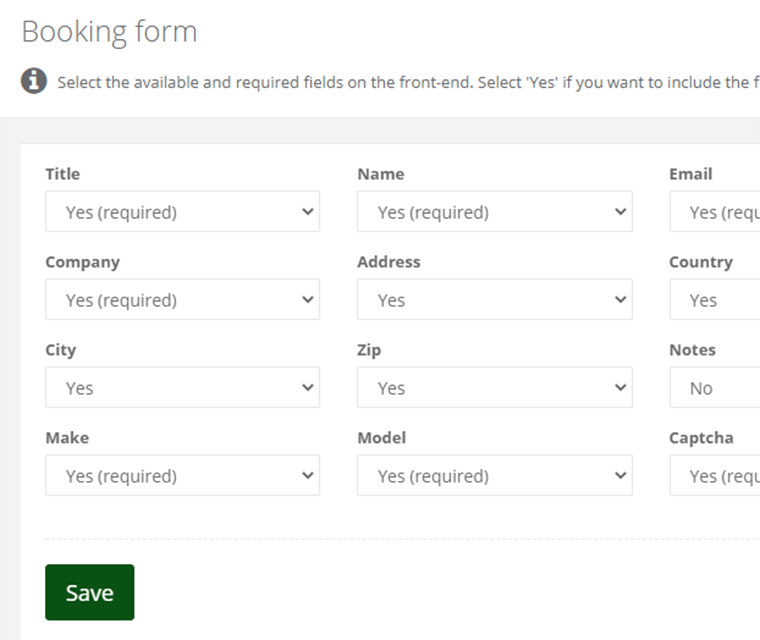Click the Zip field label
The width and height of the screenshot is (760, 640).
pos(369,350)
